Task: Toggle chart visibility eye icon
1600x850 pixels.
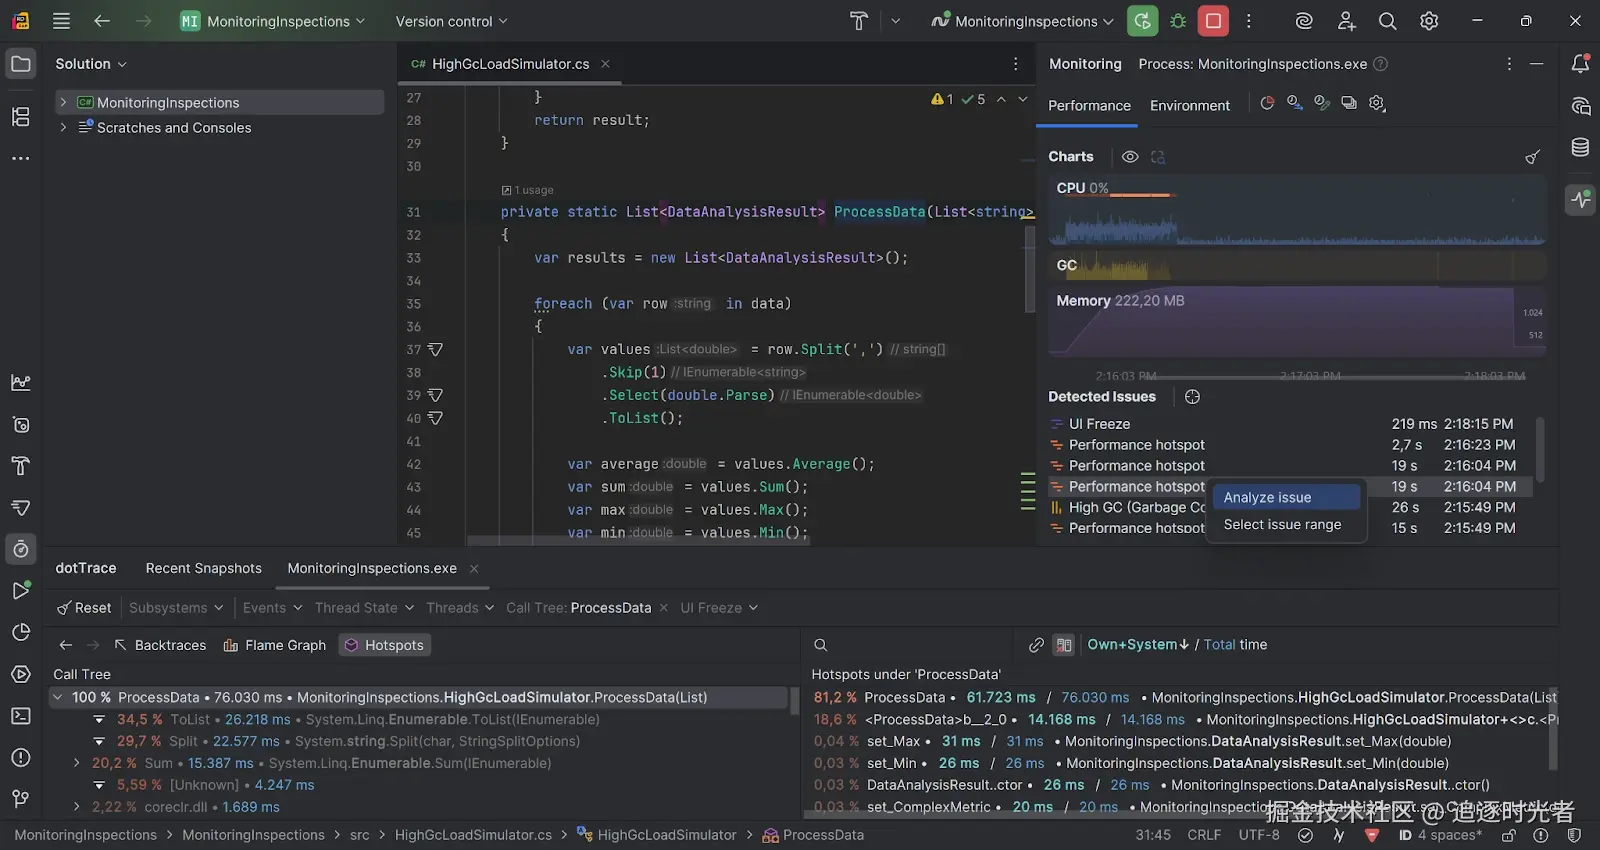Action: [x=1130, y=157]
